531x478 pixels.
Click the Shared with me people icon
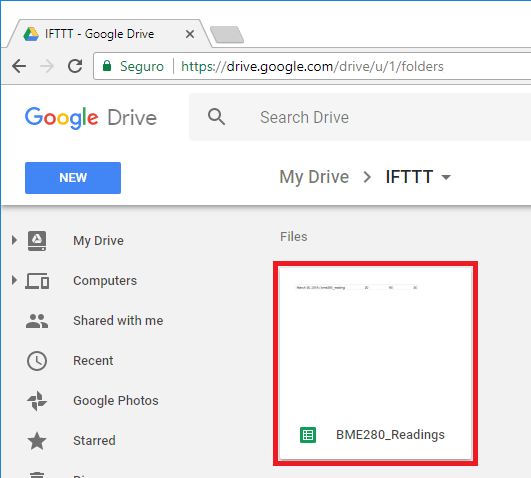[37, 321]
